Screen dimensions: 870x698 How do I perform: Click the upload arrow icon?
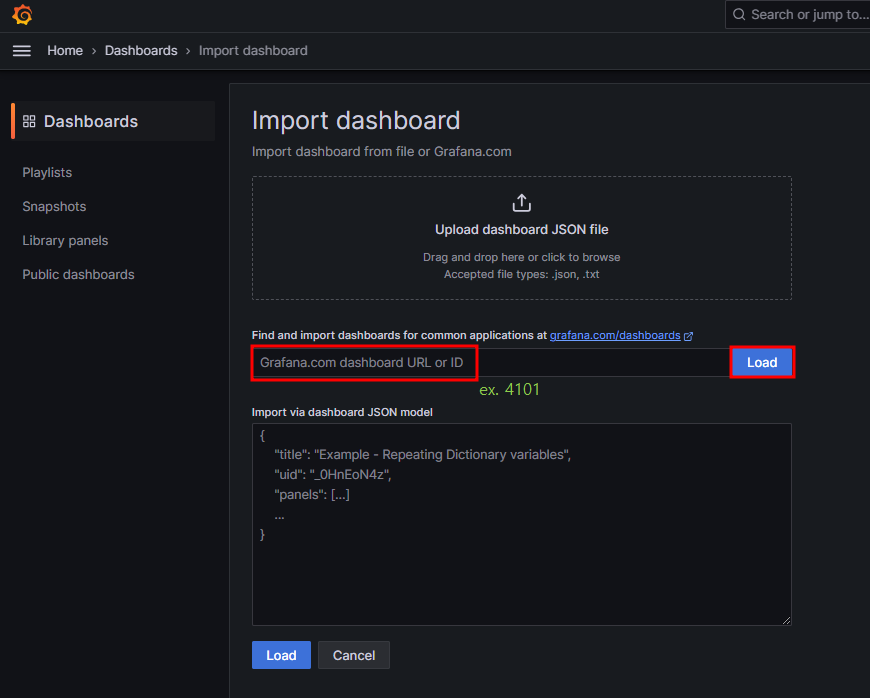click(x=522, y=203)
